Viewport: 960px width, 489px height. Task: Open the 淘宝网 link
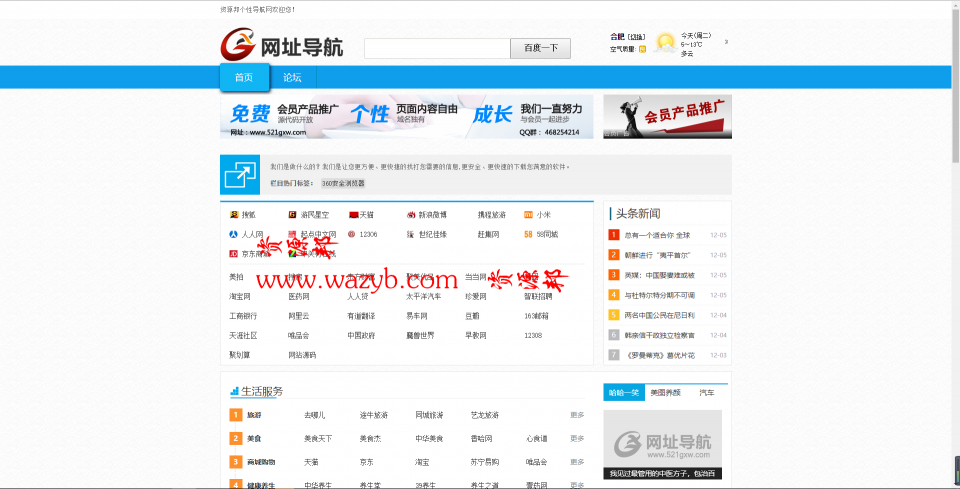[240, 296]
